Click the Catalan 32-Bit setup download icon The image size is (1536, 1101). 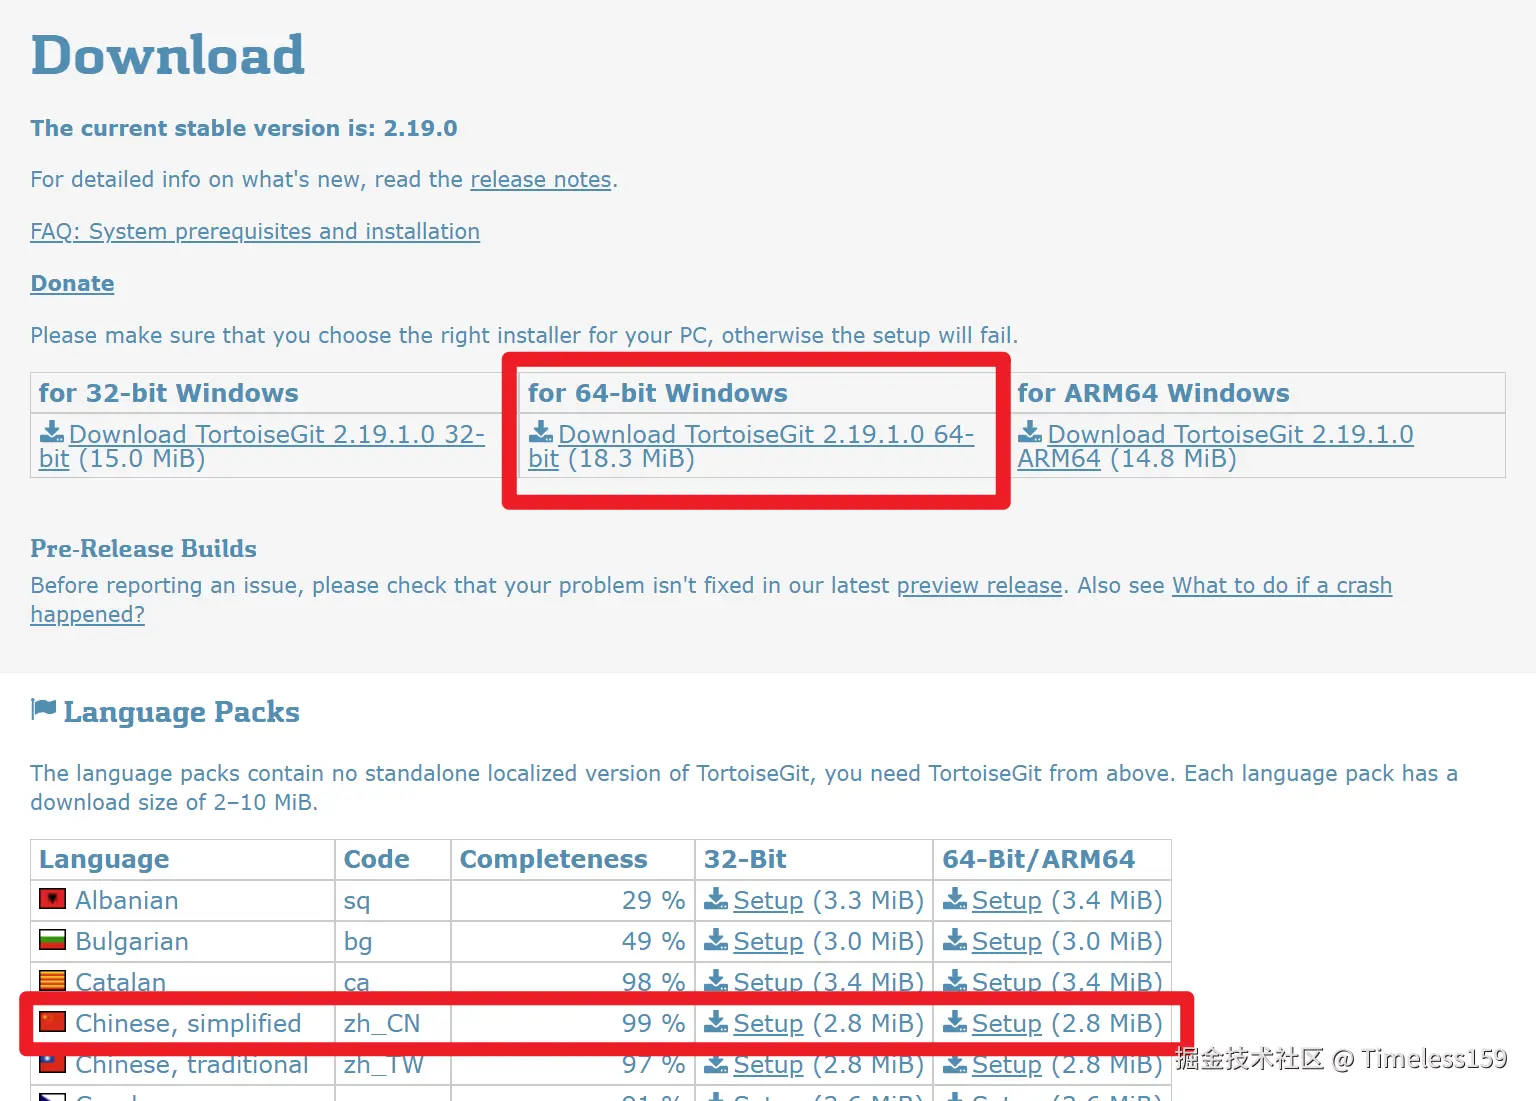click(x=716, y=981)
